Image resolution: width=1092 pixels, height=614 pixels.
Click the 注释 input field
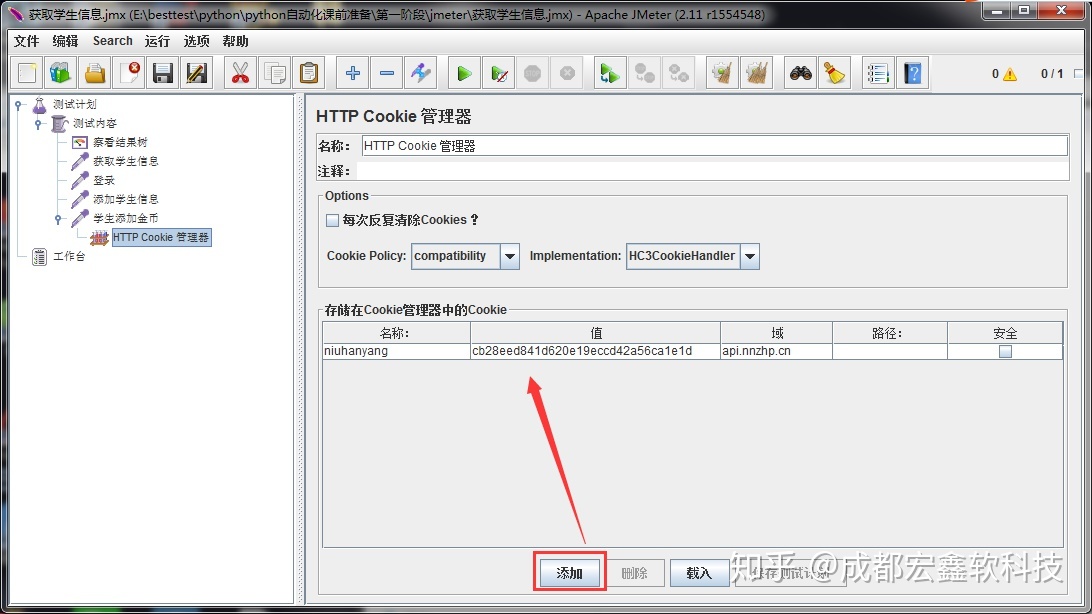click(712, 171)
